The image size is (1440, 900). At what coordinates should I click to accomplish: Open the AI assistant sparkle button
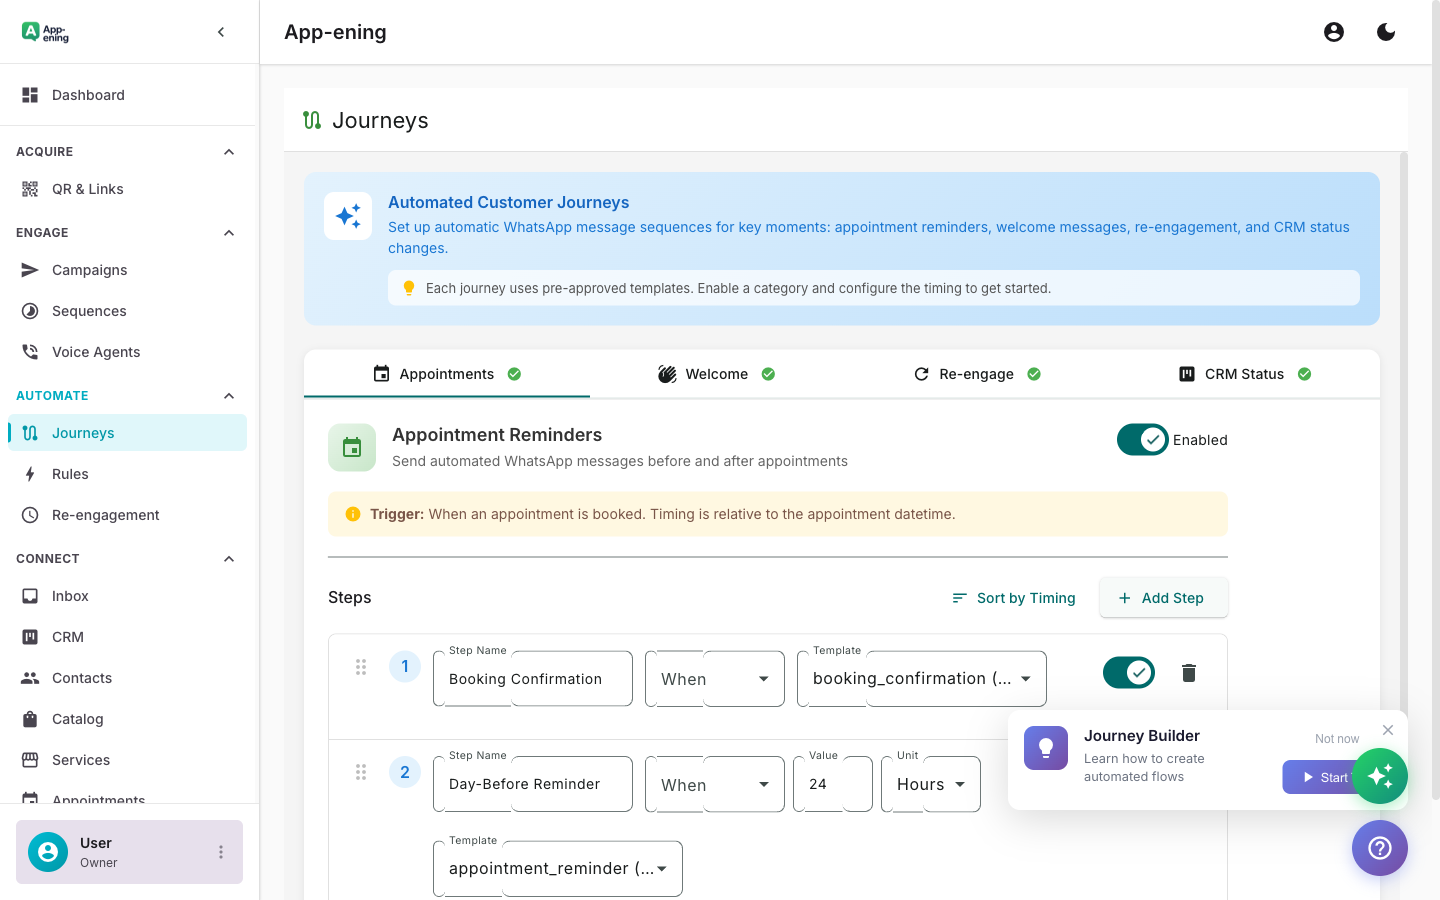1381,776
